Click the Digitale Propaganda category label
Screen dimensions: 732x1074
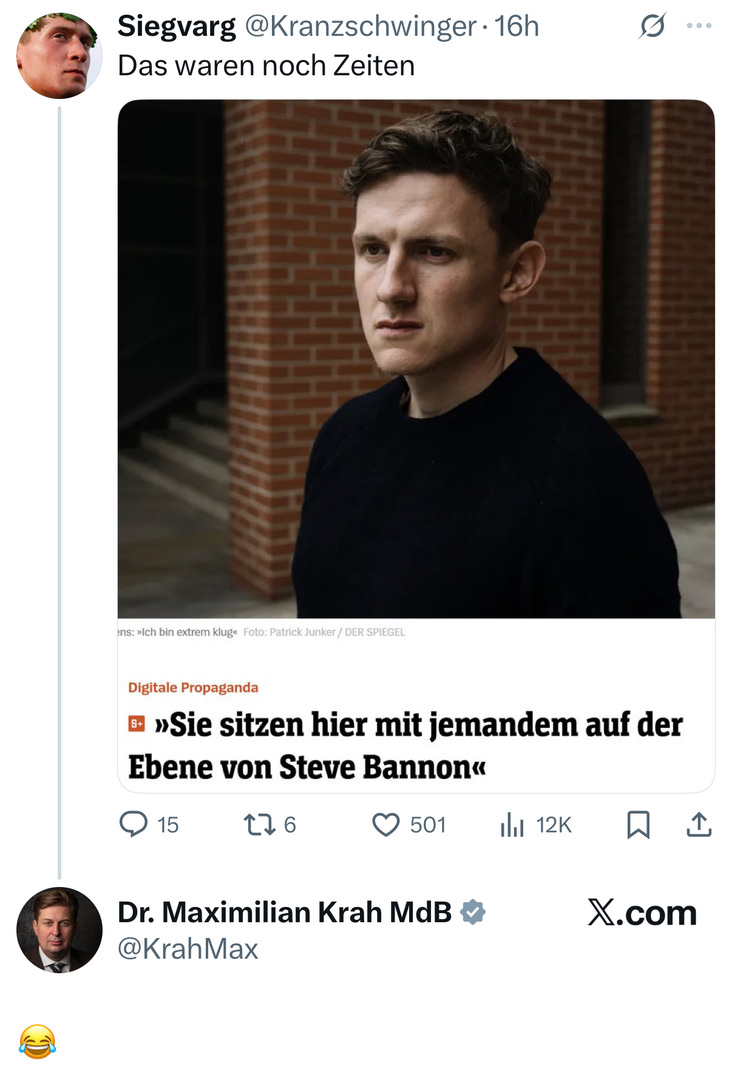193,687
